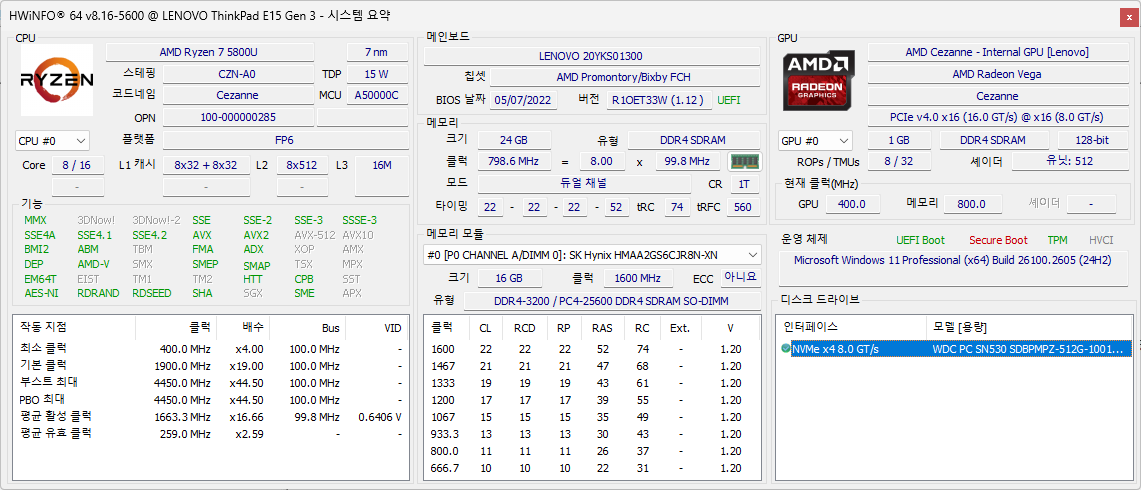The width and height of the screenshot is (1141, 490).
Task: Click the DDR4-3200 / PC4-25600 type field
Action: click(x=612, y=301)
